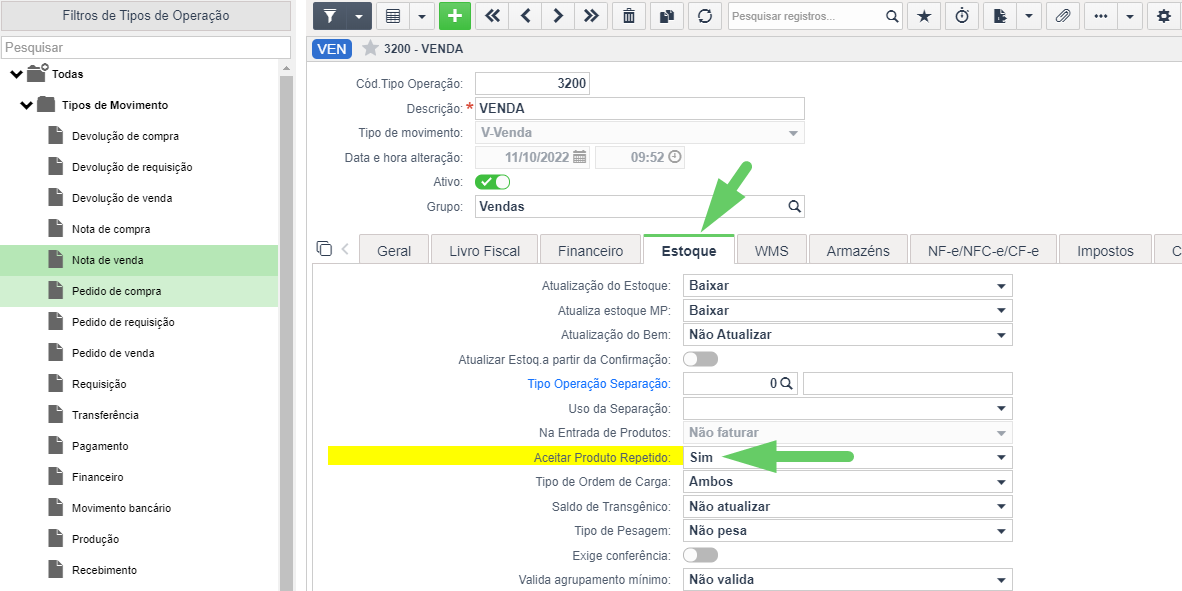The height and width of the screenshot is (591, 1182).
Task: Toggle the Ativo switch
Action: [x=492, y=182]
